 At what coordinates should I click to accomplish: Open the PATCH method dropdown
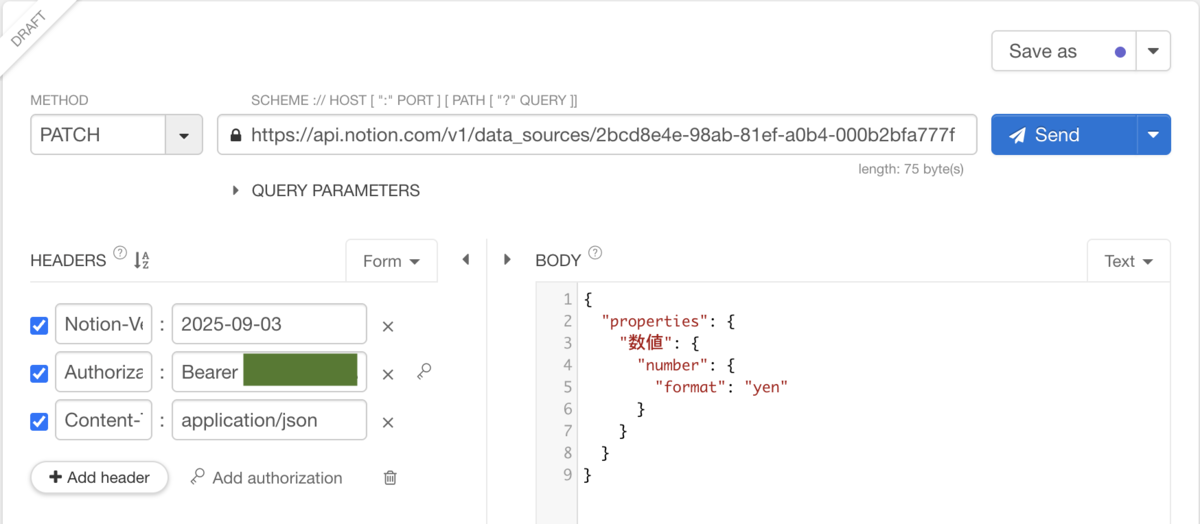(183, 135)
